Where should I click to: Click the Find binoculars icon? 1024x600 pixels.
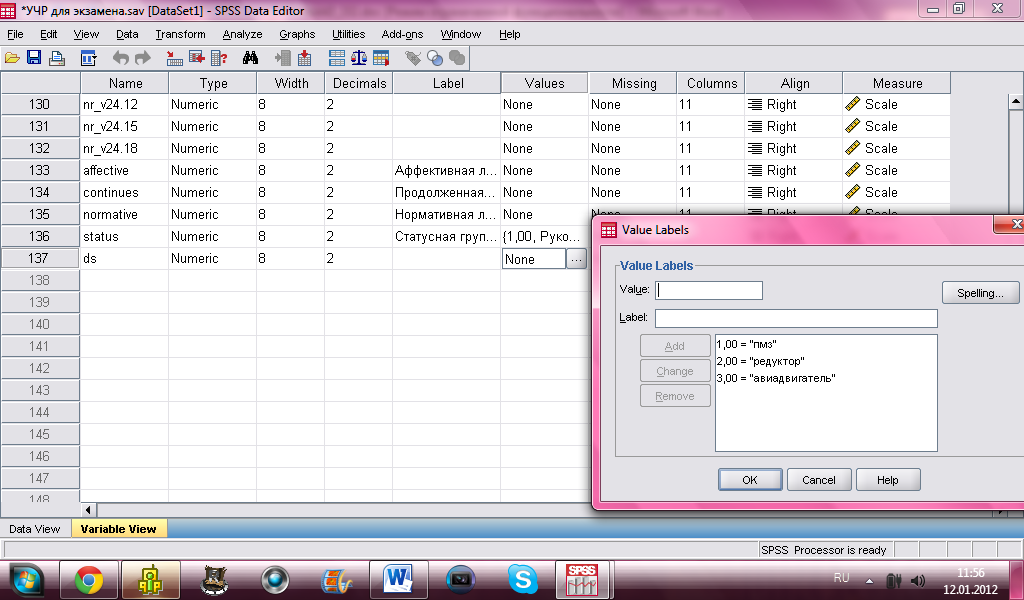pos(250,58)
